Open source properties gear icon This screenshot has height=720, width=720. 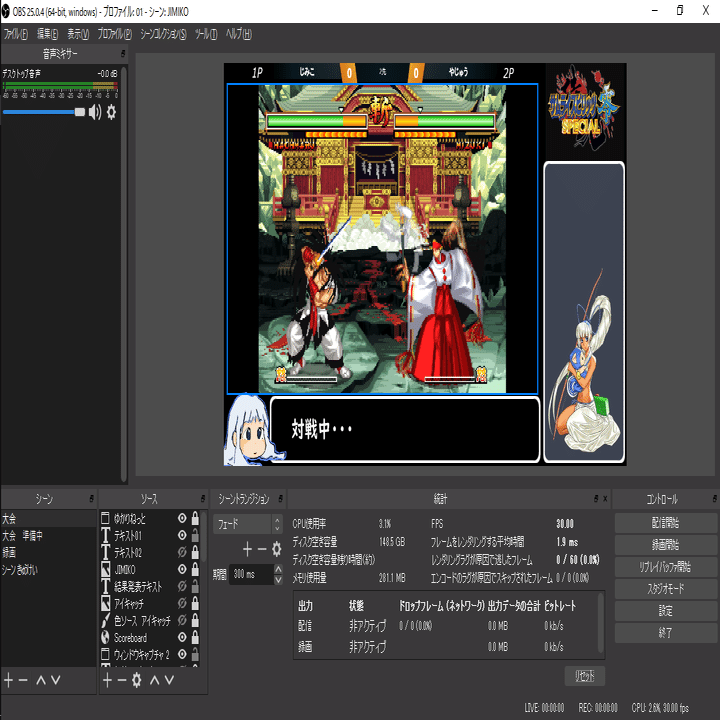click(x=136, y=680)
